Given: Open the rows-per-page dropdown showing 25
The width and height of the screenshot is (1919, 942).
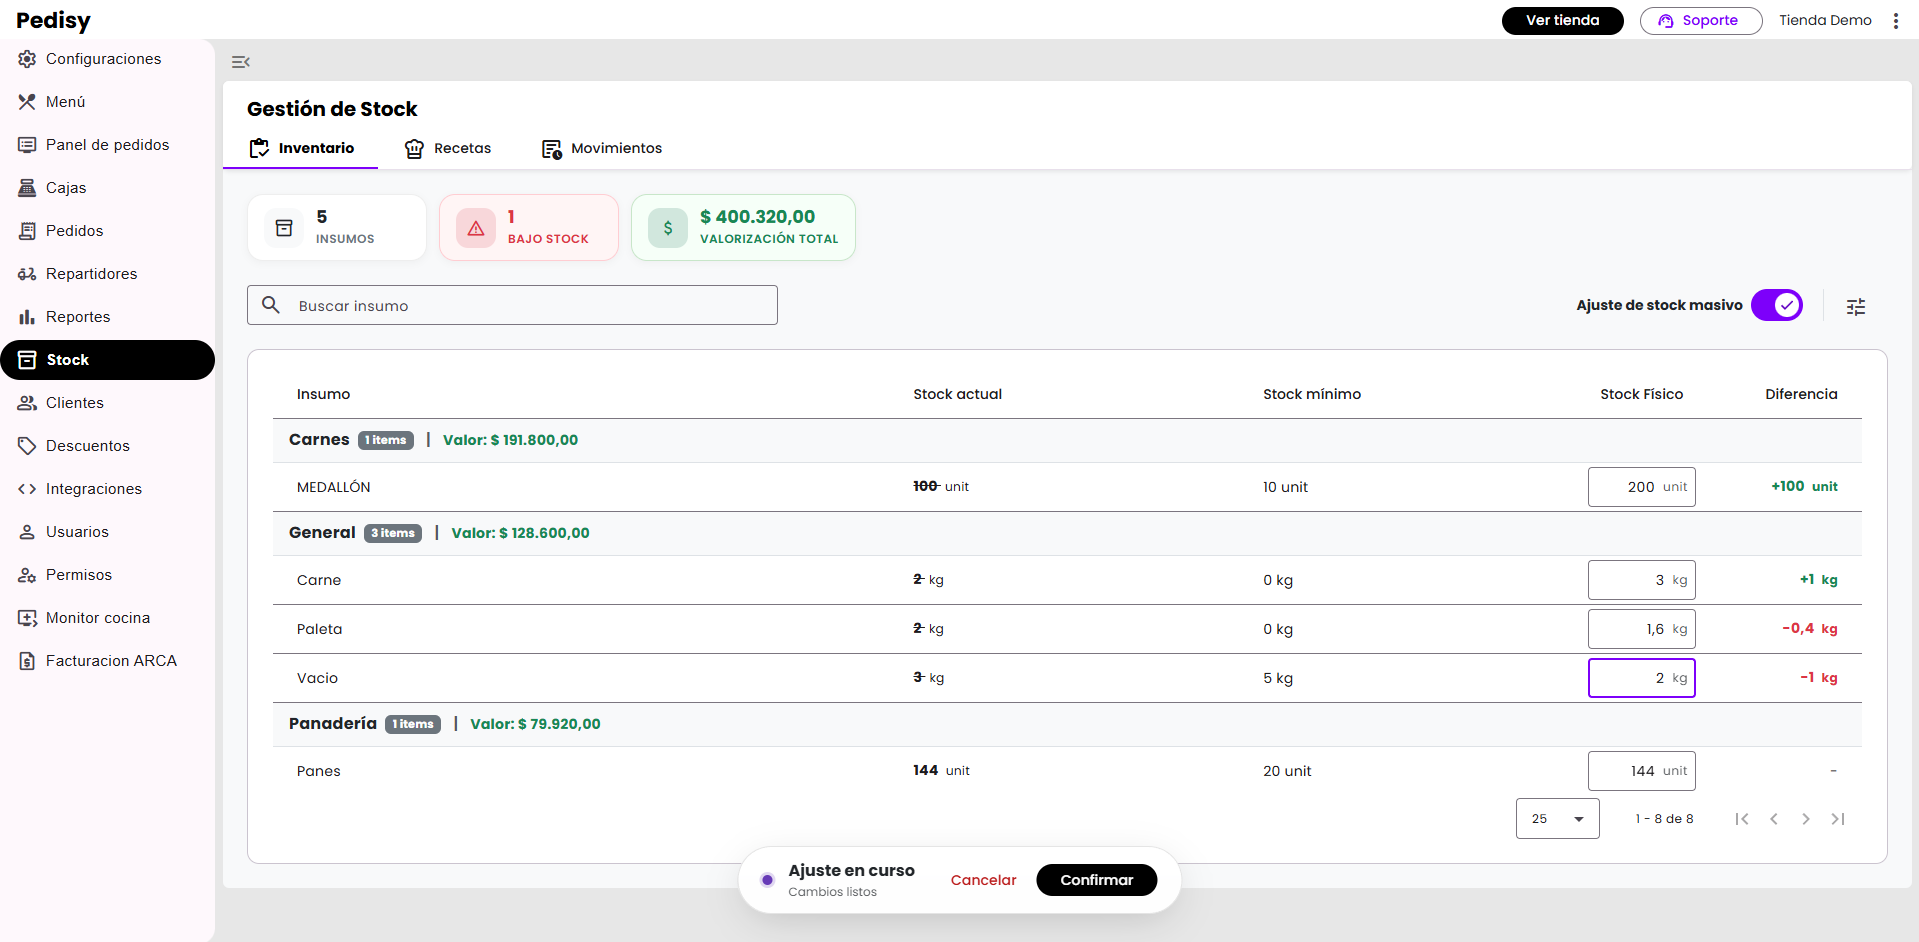Looking at the screenshot, I should pos(1557,819).
